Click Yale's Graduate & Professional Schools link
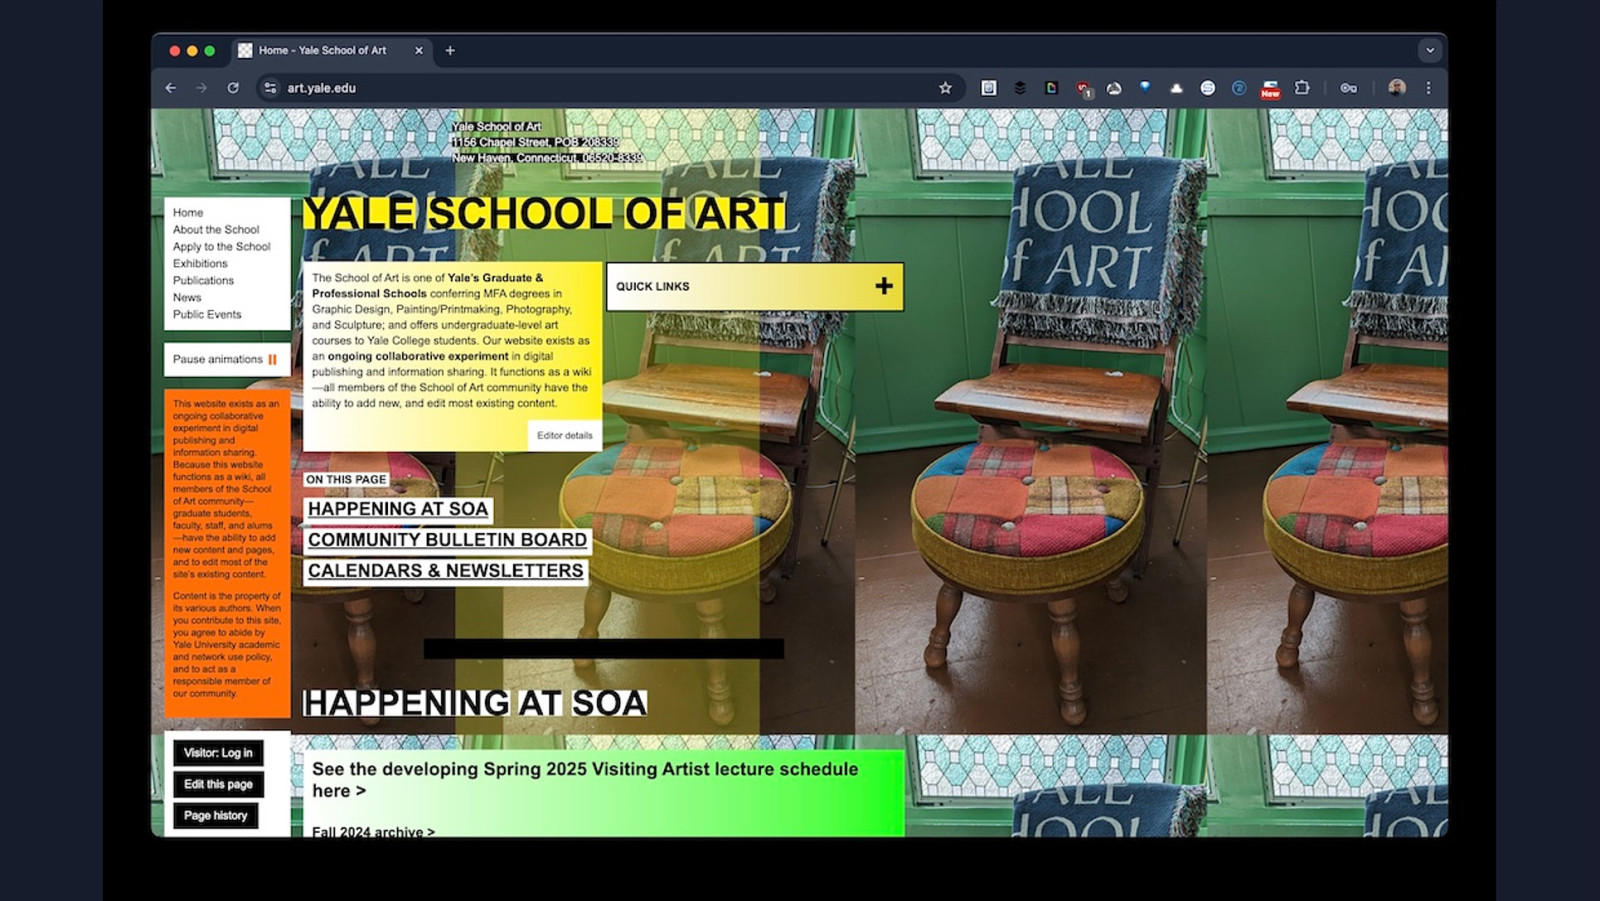Viewport: 1600px width, 901px height. pyautogui.click(x=427, y=286)
